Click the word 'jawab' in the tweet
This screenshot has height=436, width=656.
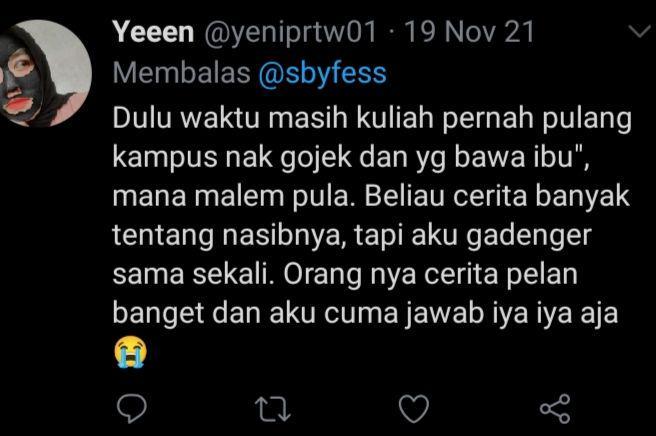(444, 315)
